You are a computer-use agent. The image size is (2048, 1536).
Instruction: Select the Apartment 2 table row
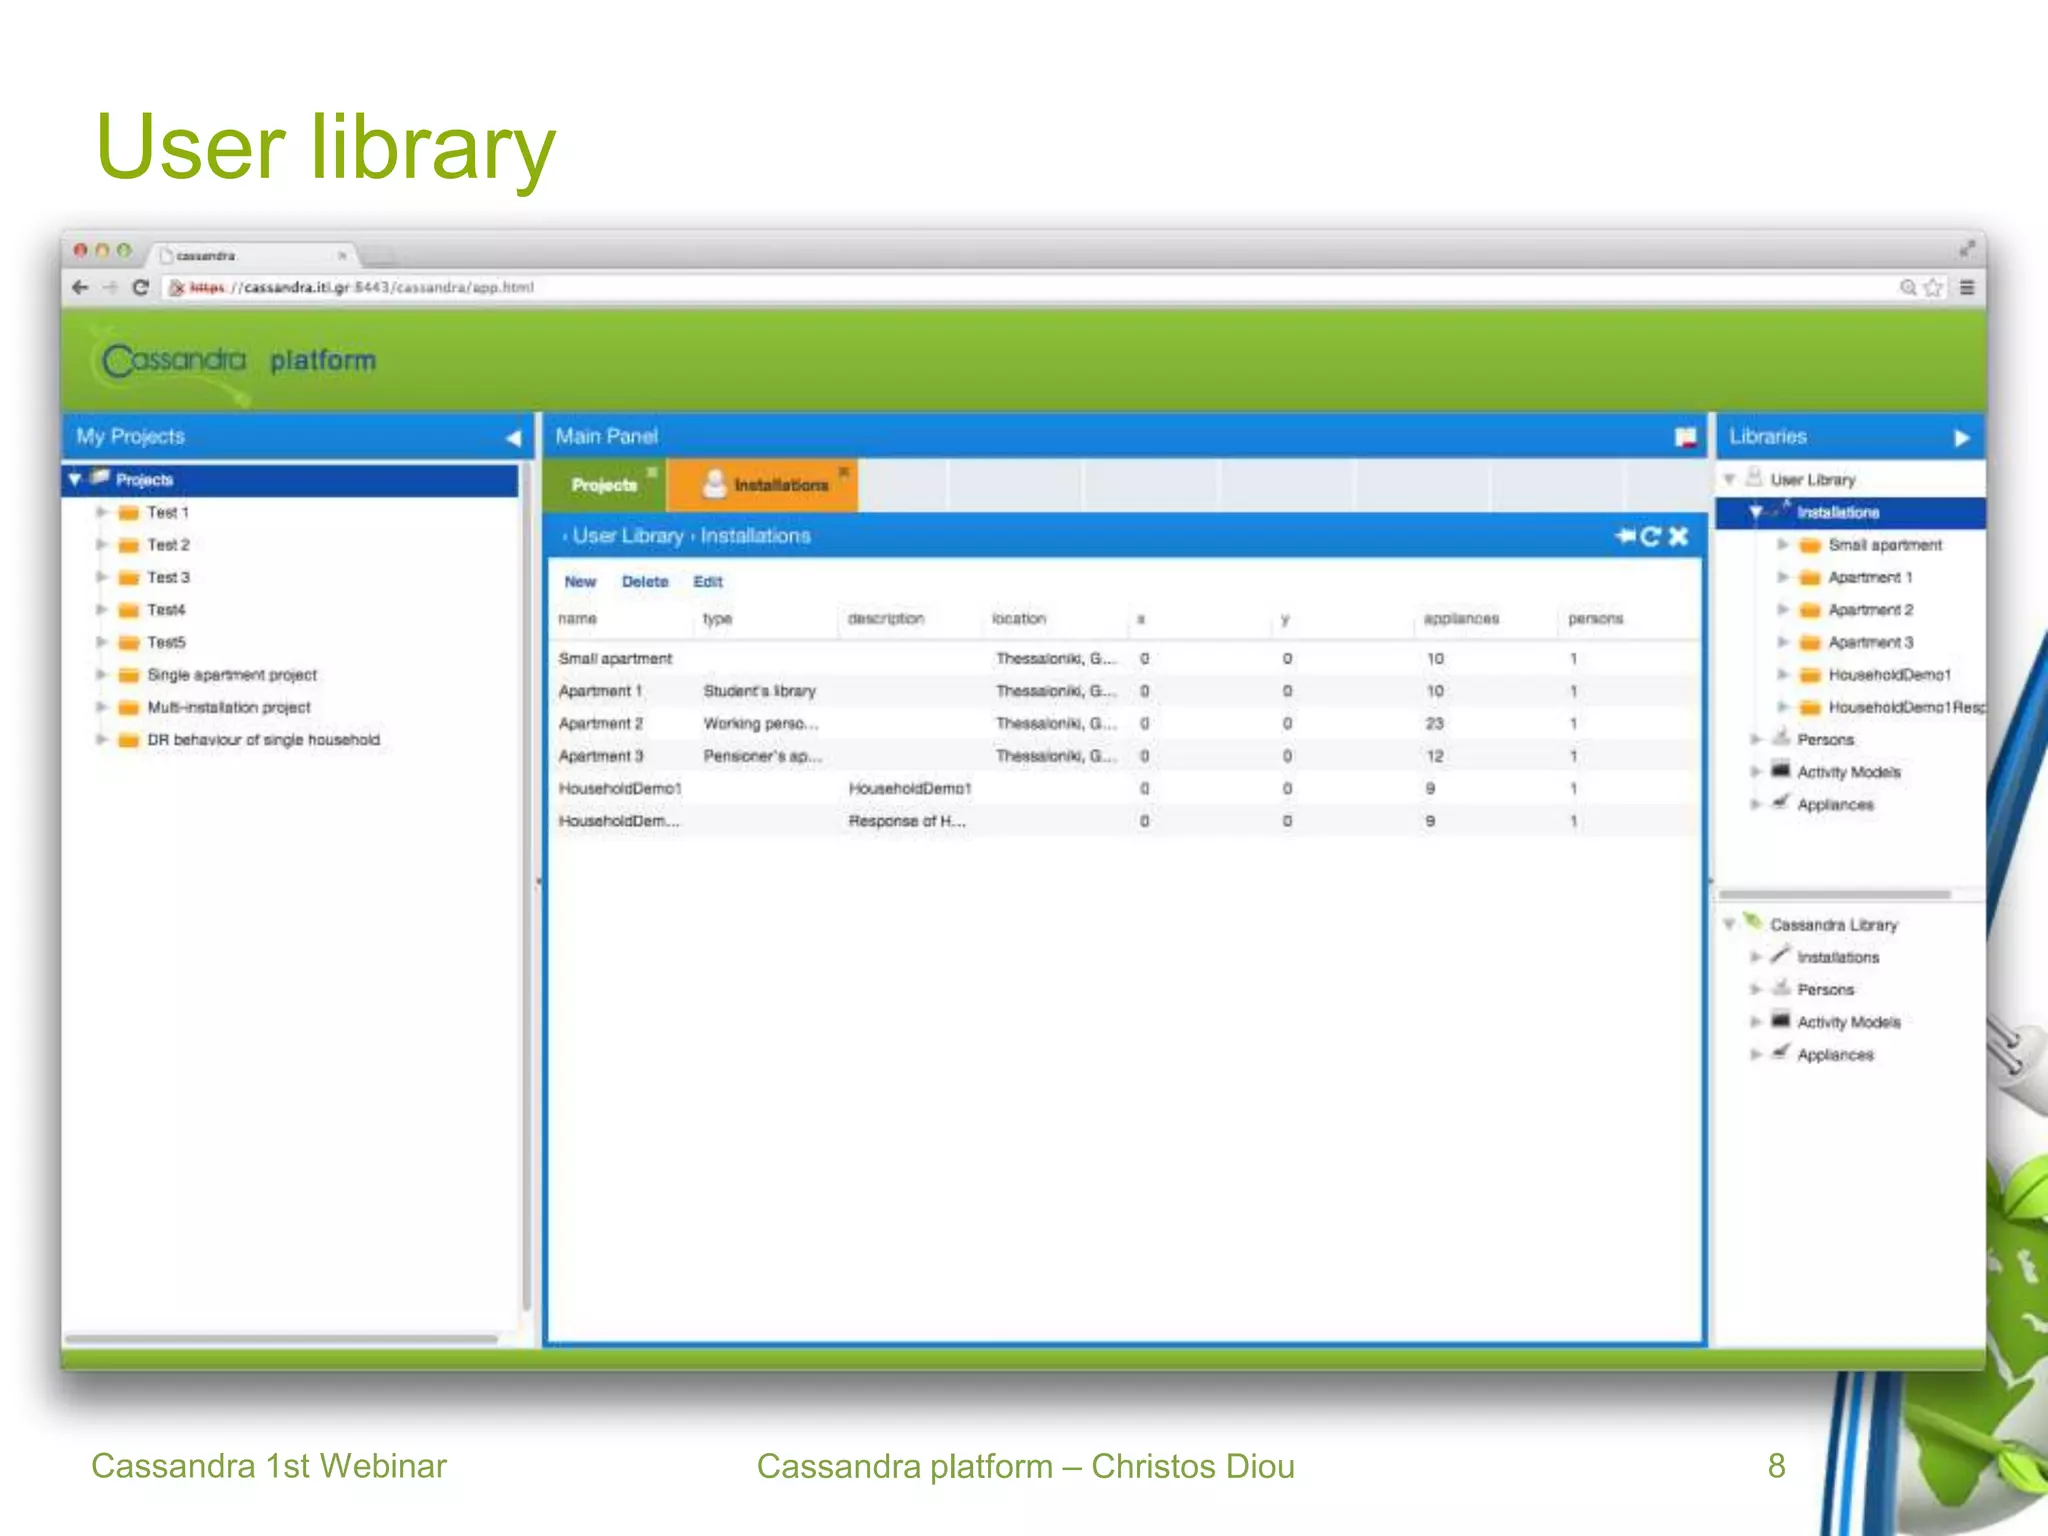(1126, 724)
